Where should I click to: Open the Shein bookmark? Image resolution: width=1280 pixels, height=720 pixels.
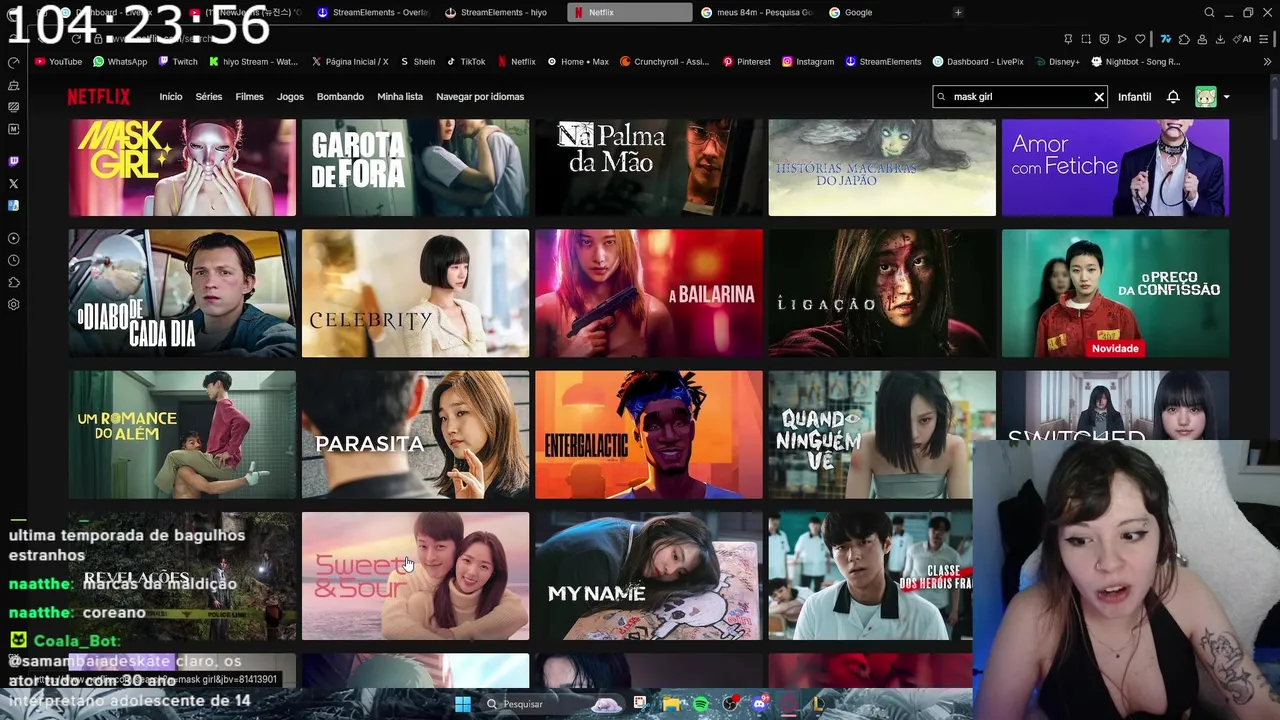(417, 62)
